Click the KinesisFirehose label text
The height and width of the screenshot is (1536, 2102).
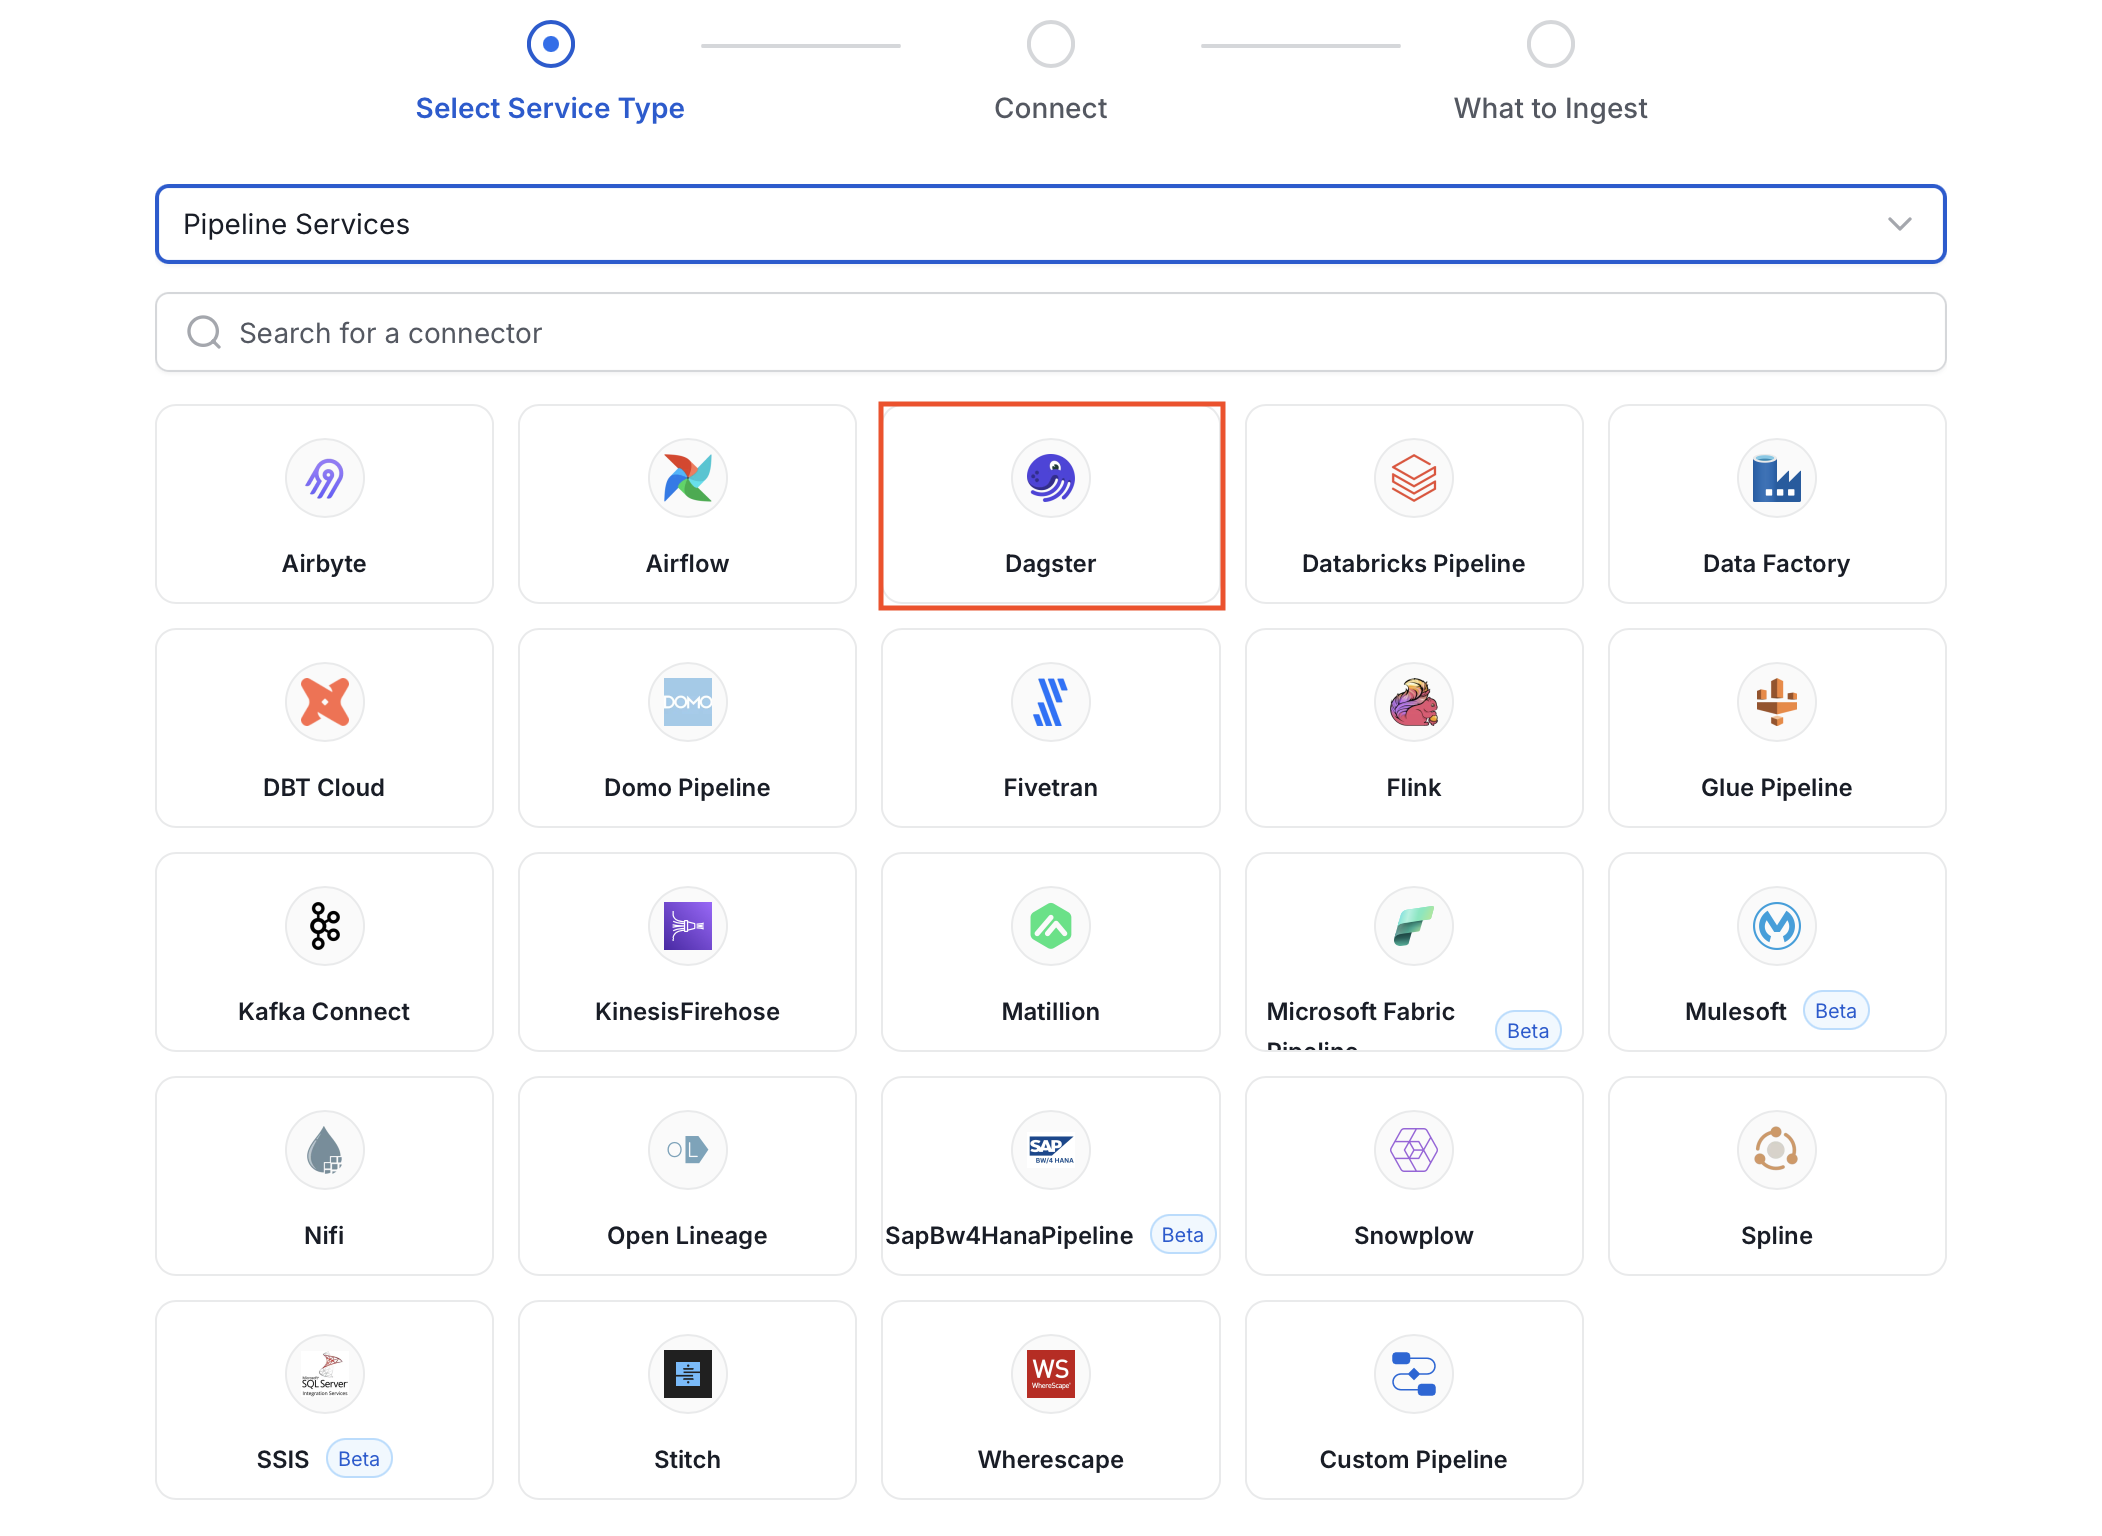pyautogui.click(x=688, y=1011)
